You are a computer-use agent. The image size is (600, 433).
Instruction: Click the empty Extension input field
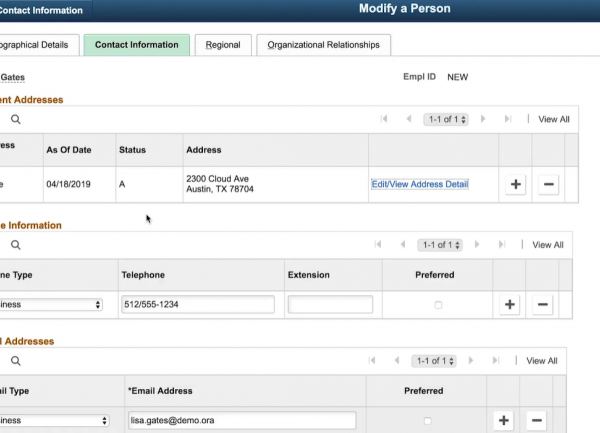pos(330,304)
